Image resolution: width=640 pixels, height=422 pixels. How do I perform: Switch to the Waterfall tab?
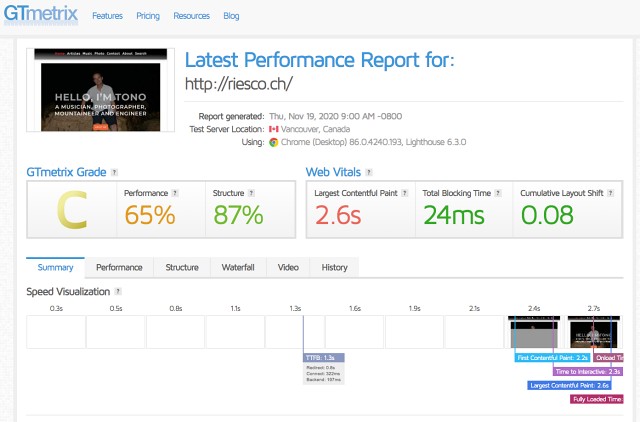238,267
